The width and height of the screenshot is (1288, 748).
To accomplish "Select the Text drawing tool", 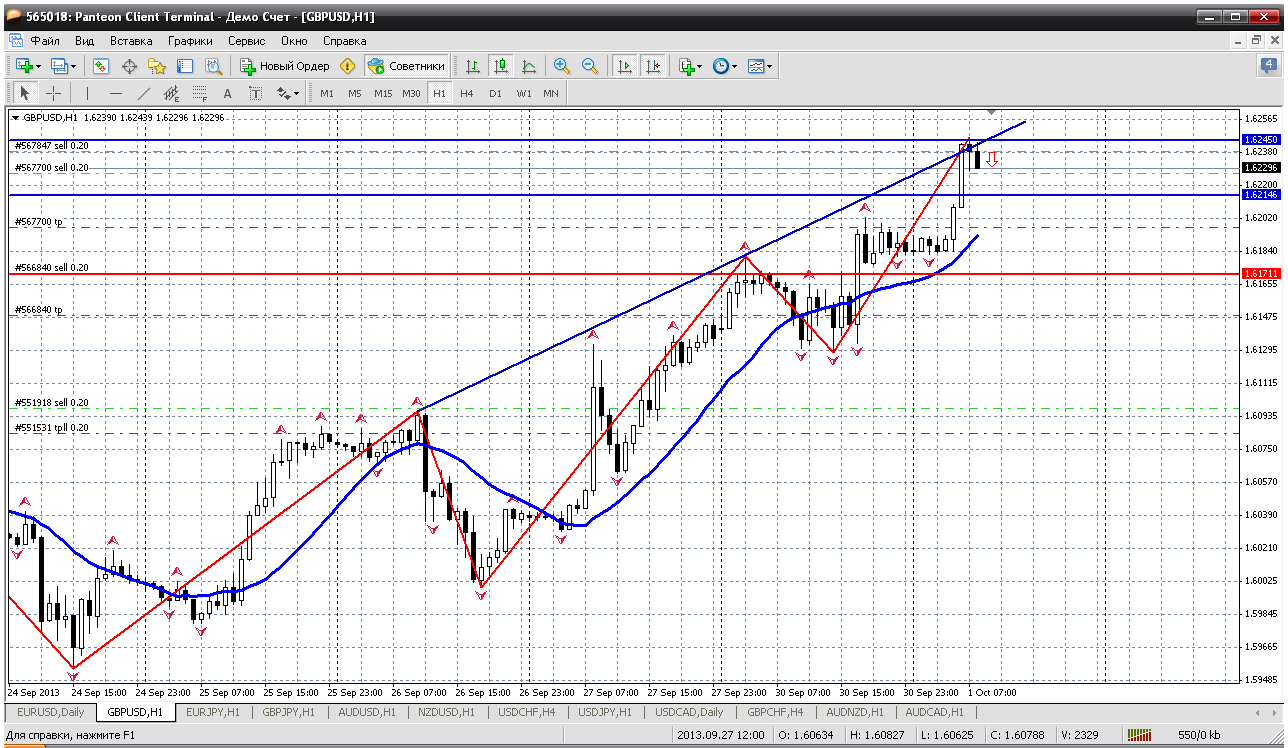I will tap(227, 93).
